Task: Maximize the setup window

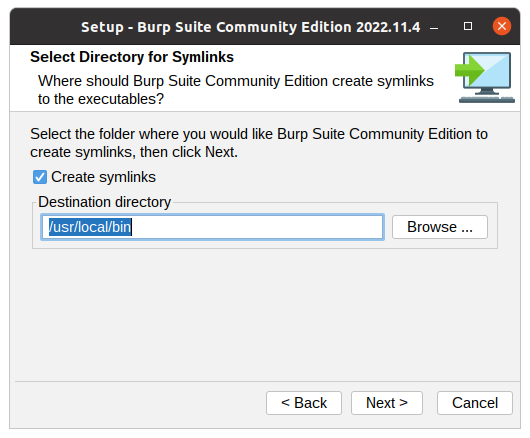Action: [x=468, y=26]
